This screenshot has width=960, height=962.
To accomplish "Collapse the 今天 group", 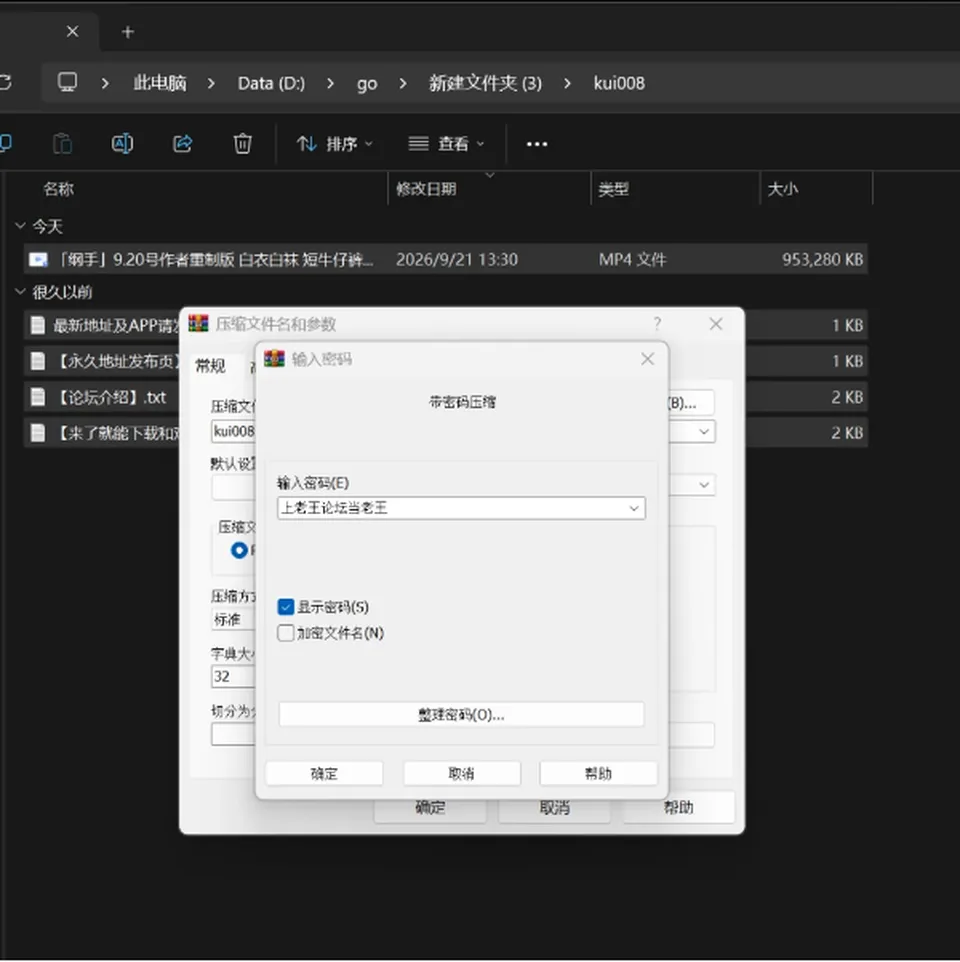I will [20, 226].
